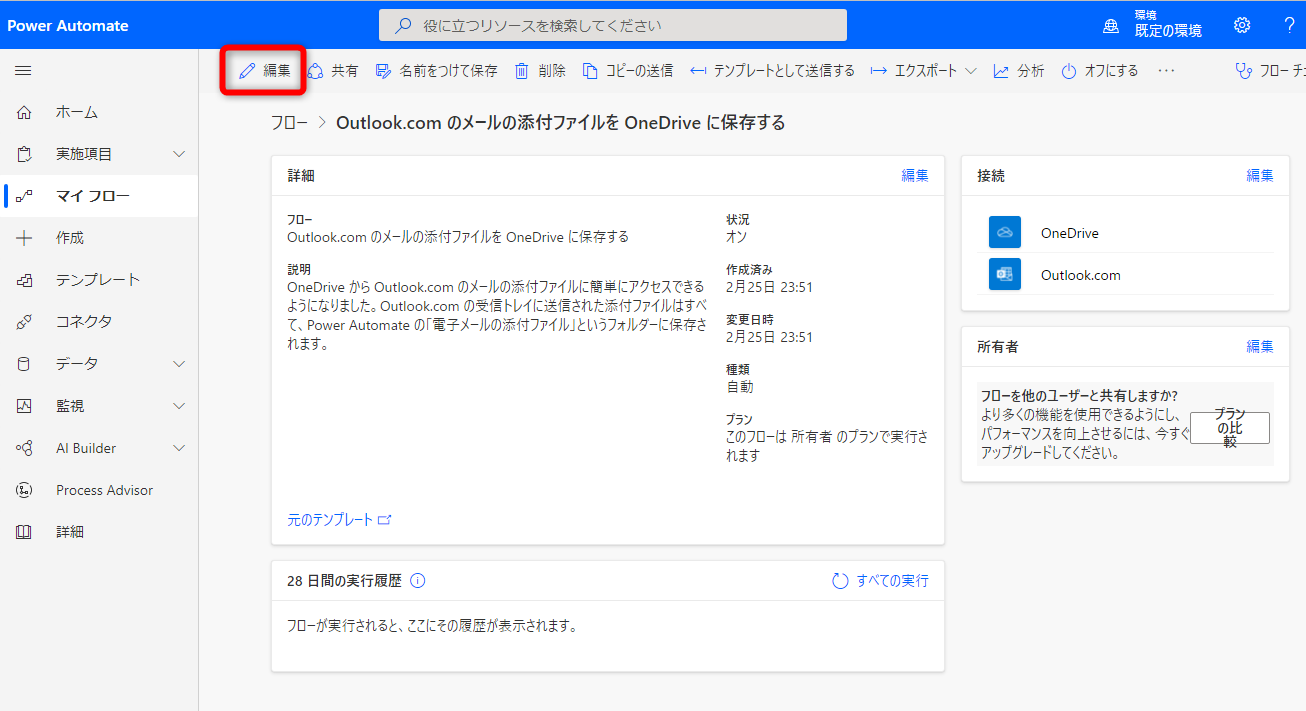Image resolution: width=1306 pixels, height=711 pixels.
Task: Collapse the navigation with the hamburger menu
Action: pyautogui.click(x=22, y=70)
